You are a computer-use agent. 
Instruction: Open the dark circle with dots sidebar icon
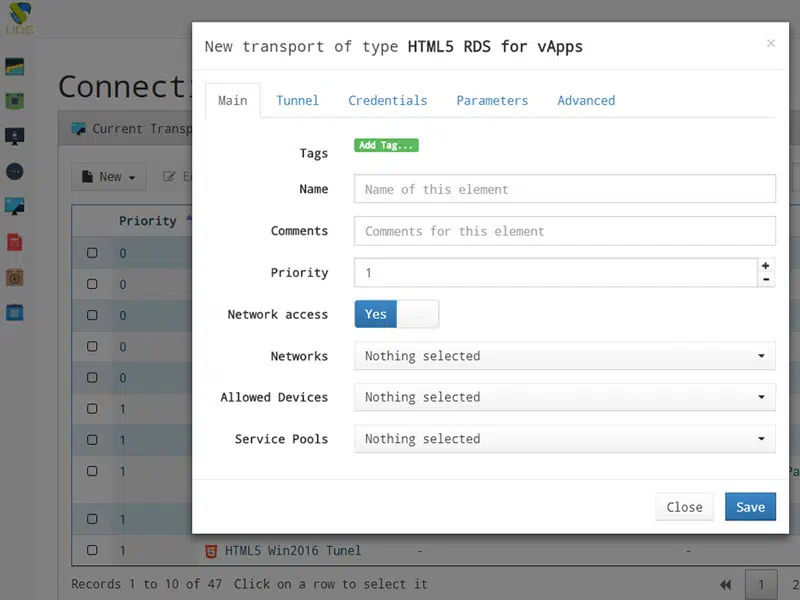click(x=14, y=171)
